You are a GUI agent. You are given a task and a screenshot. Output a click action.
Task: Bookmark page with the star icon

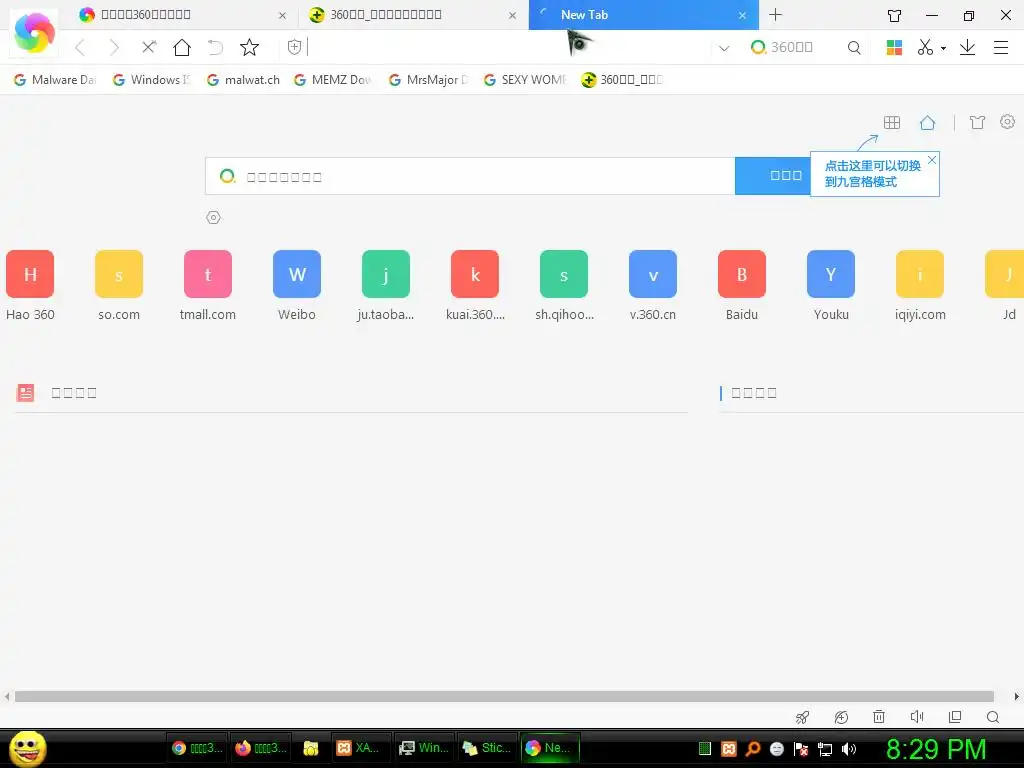[x=249, y=47]
